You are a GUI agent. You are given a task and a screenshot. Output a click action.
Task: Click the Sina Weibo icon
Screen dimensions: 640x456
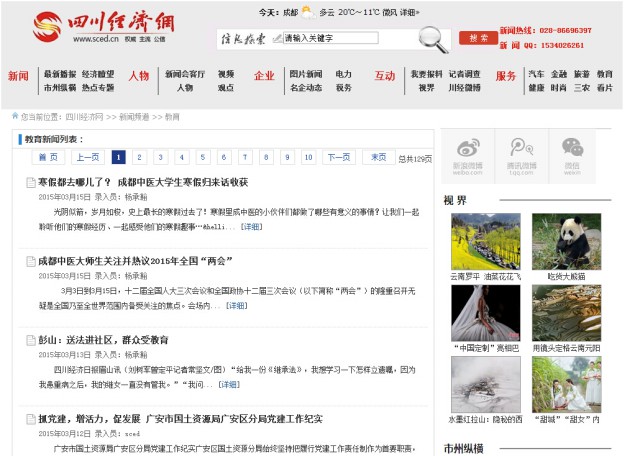tap(468, 152)
